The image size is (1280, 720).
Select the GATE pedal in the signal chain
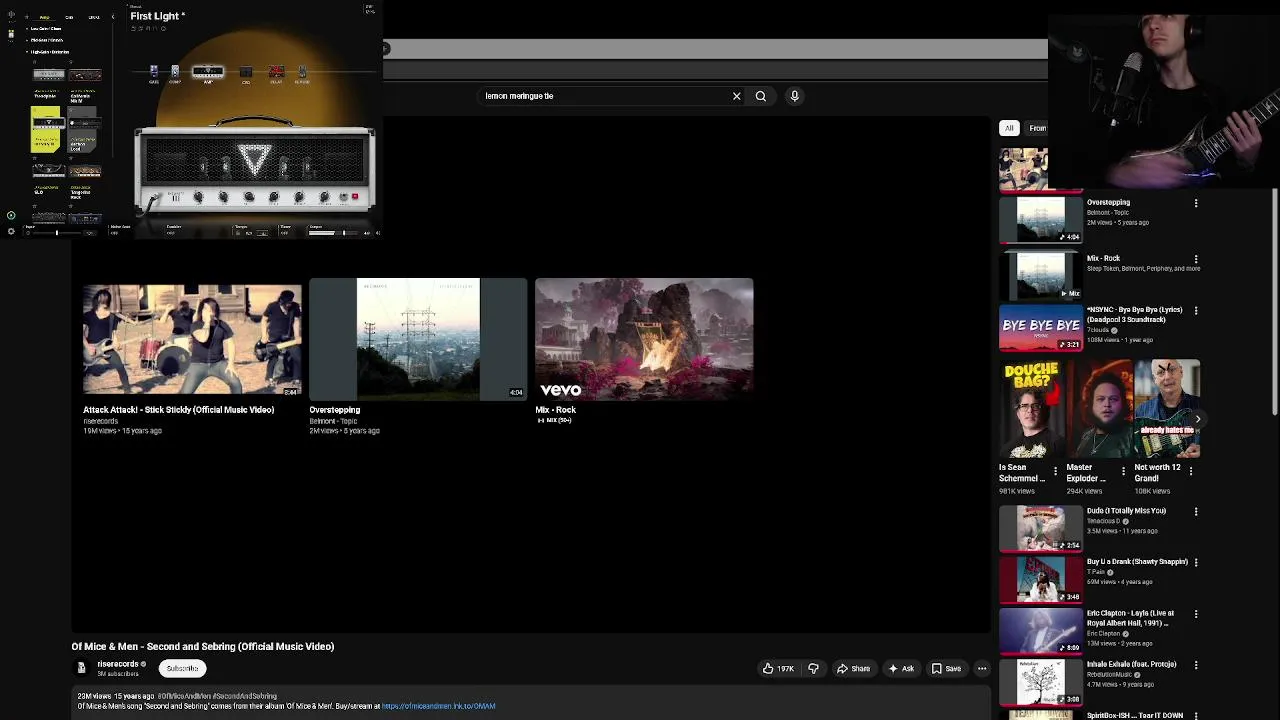(154, 73)
